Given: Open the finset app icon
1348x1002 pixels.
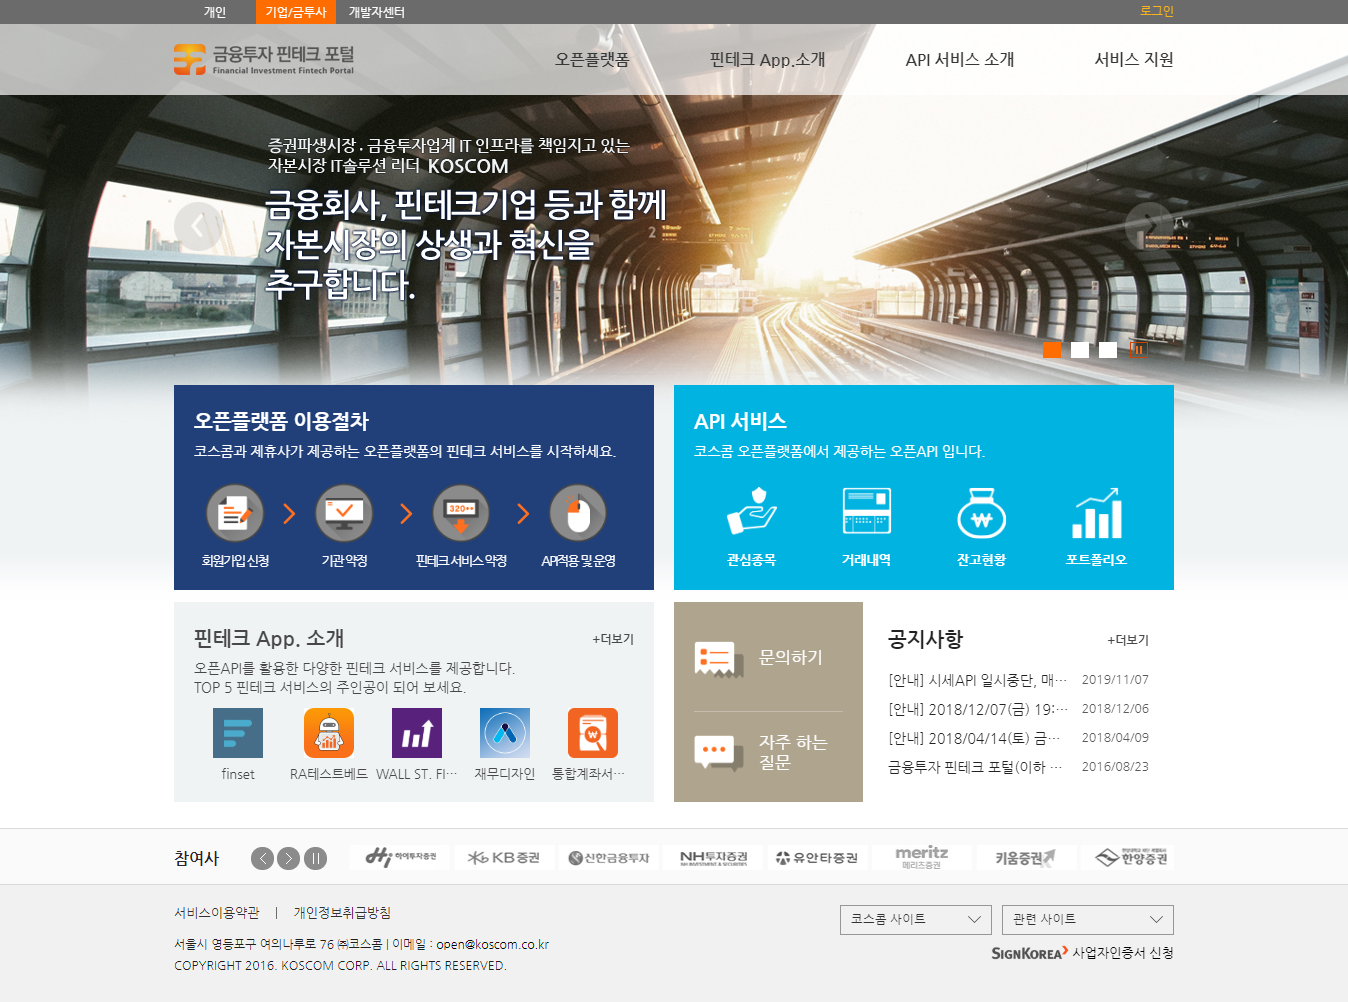Looking at the screenshot, I should [238, 733].
